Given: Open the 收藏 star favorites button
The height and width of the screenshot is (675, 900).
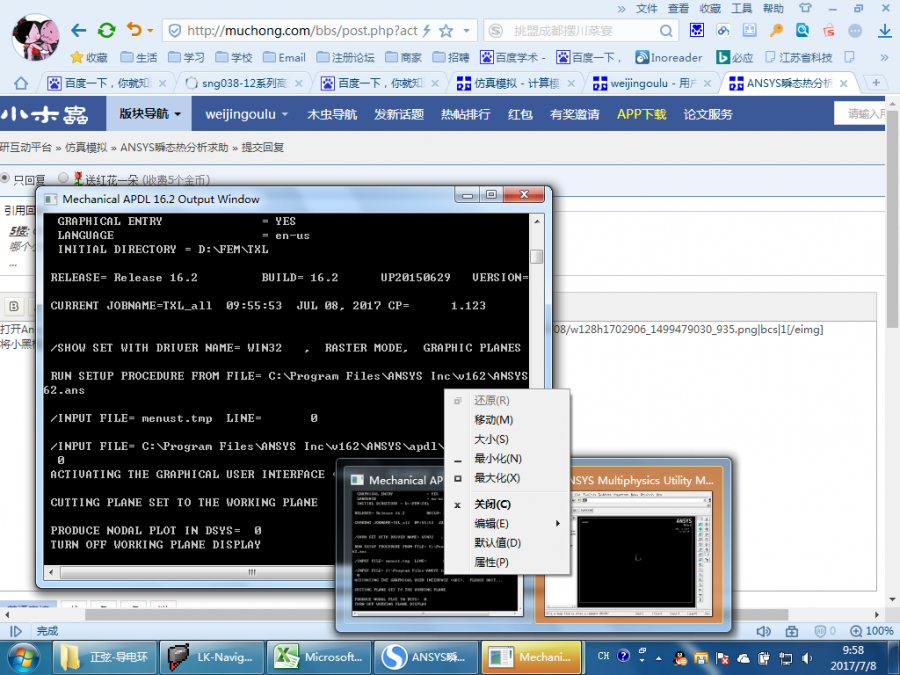Looking at the screenshot, I should click(89, 57).
